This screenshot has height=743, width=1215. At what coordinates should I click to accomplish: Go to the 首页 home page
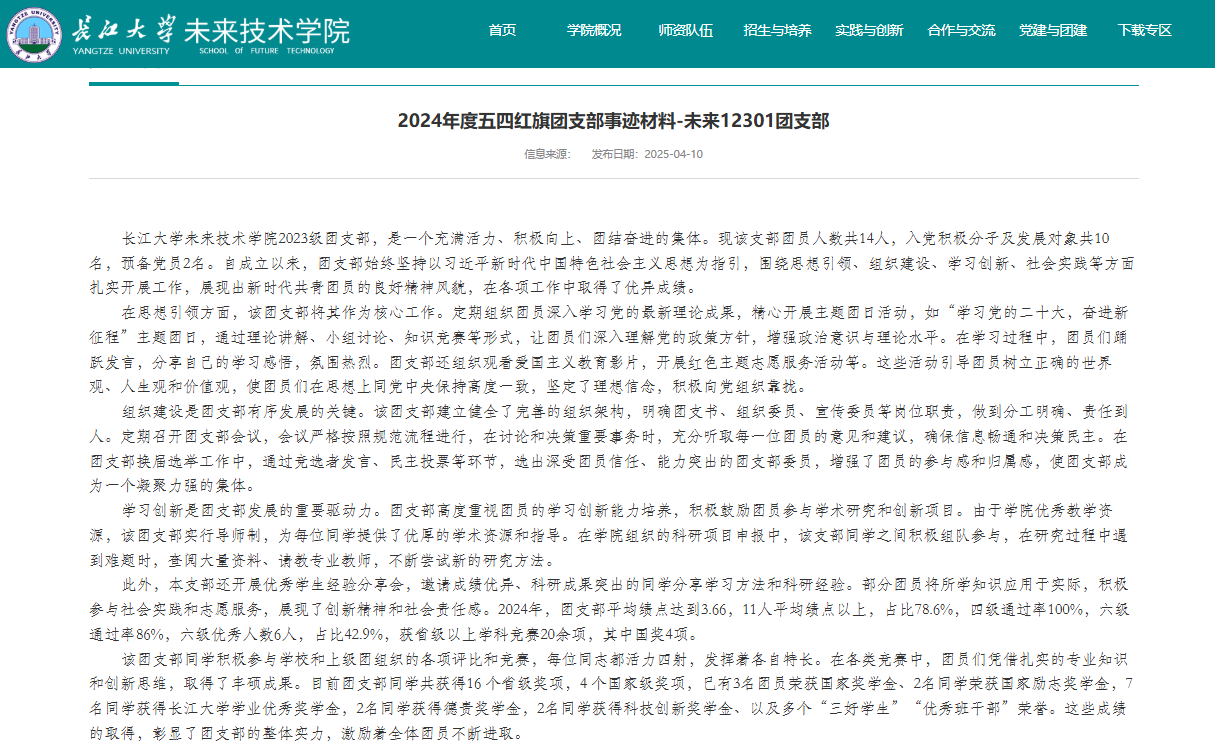(502, 30)
